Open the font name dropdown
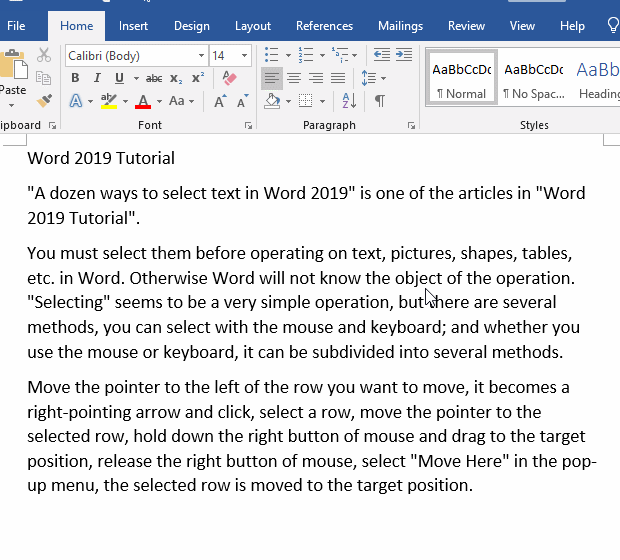 [201, 56]
